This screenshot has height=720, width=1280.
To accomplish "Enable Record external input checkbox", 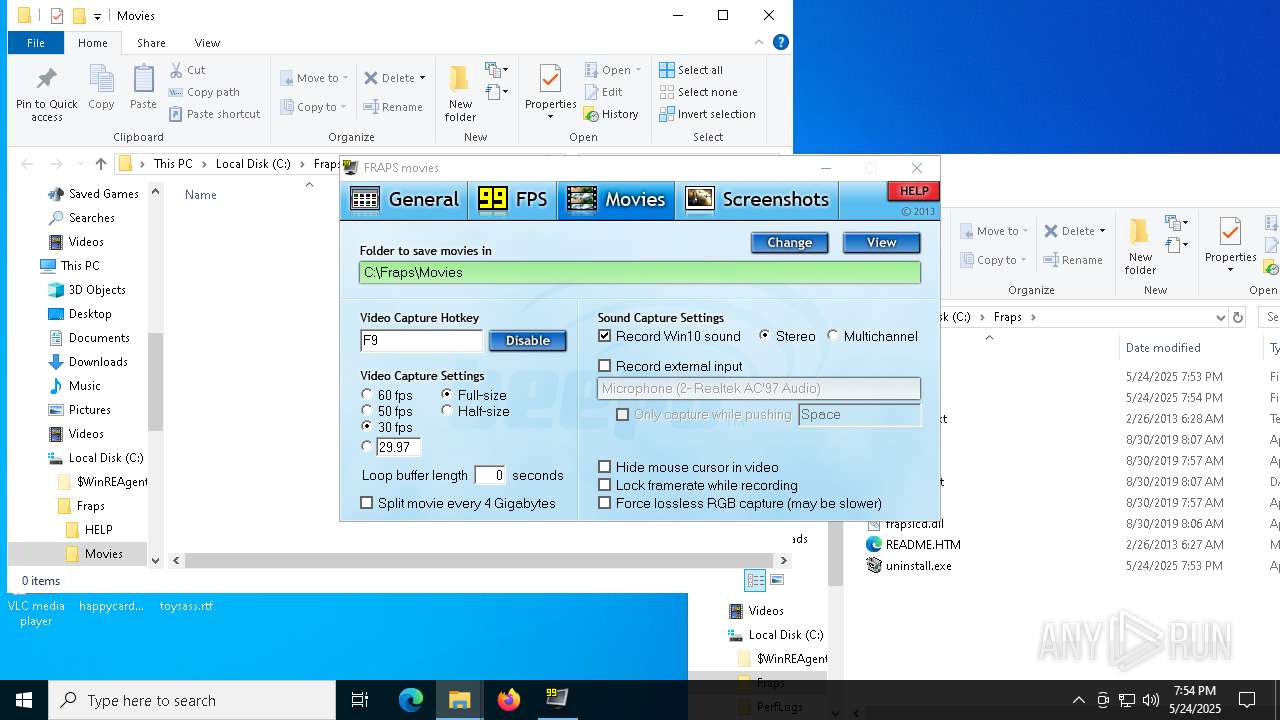I will [x=604, y=366].
